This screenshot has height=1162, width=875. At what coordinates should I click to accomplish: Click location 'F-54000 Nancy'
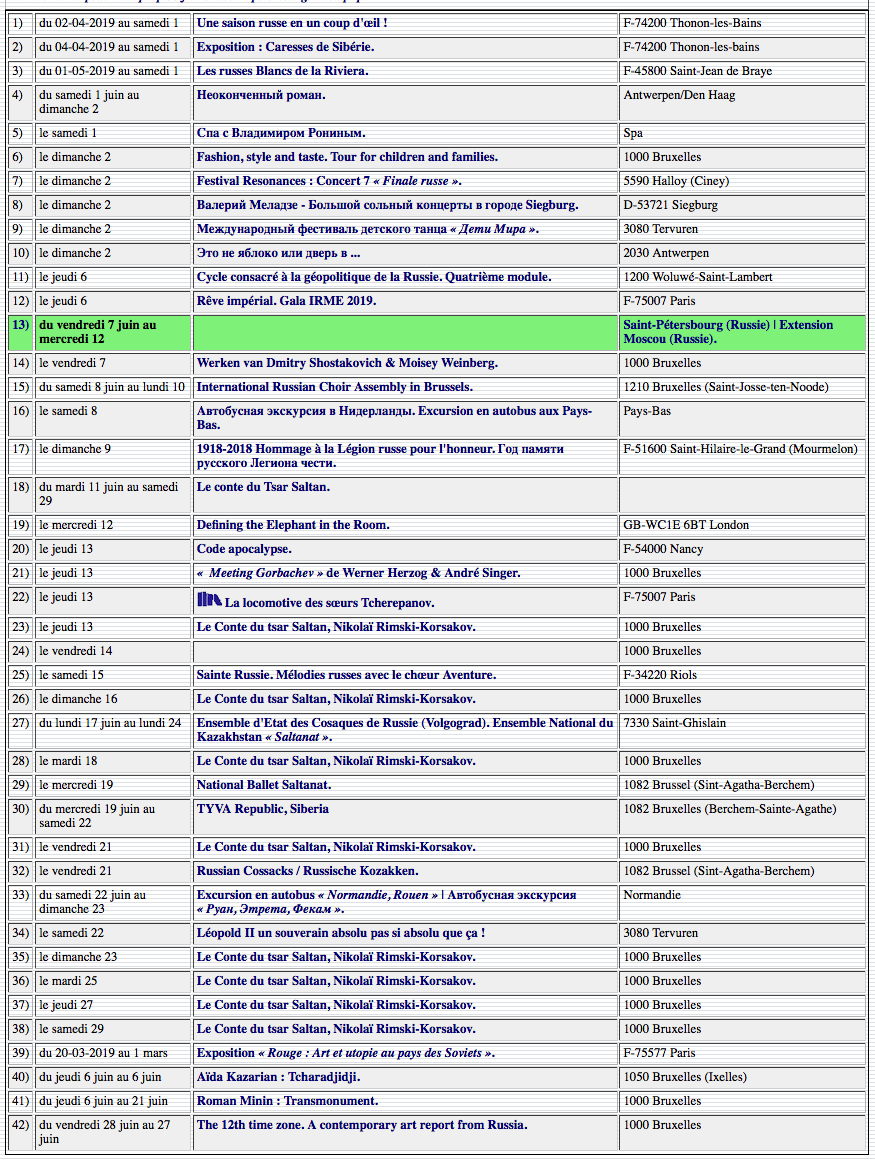coord(663,549)
